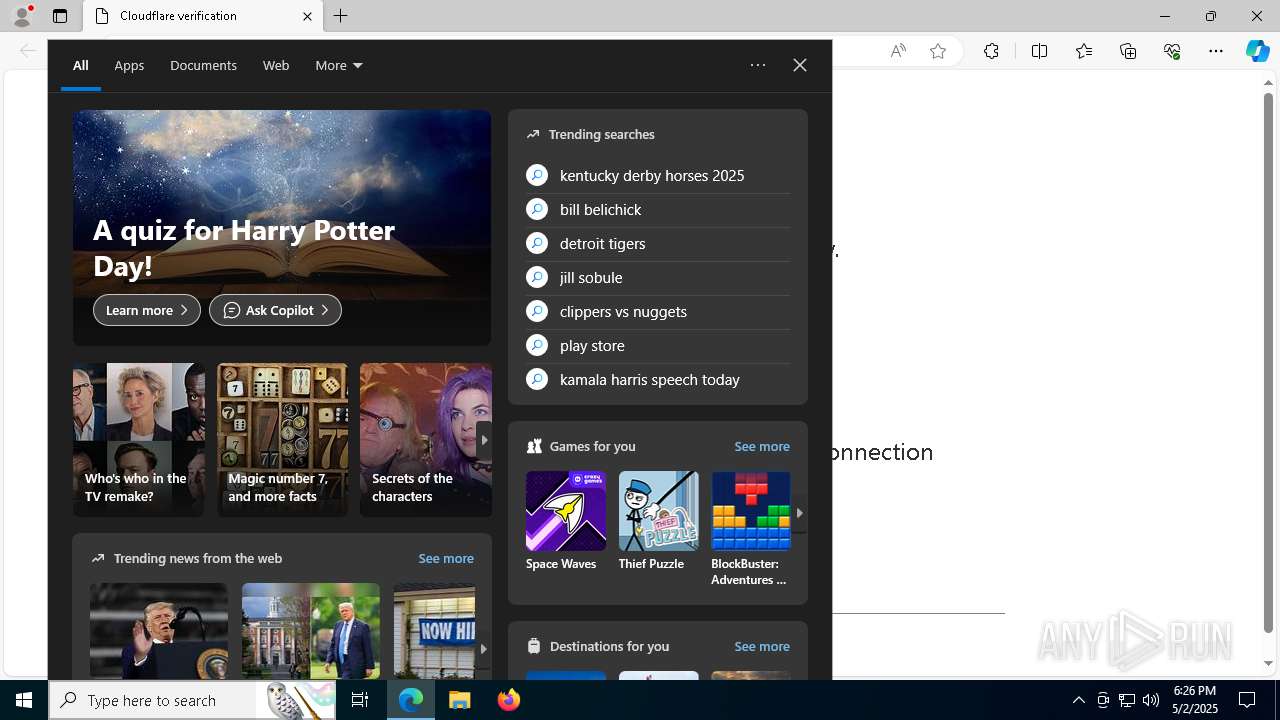Open 'Magic number 7, and more facts' card
The width and height of the screenshot is (1280, 720).
coord(282,440)
